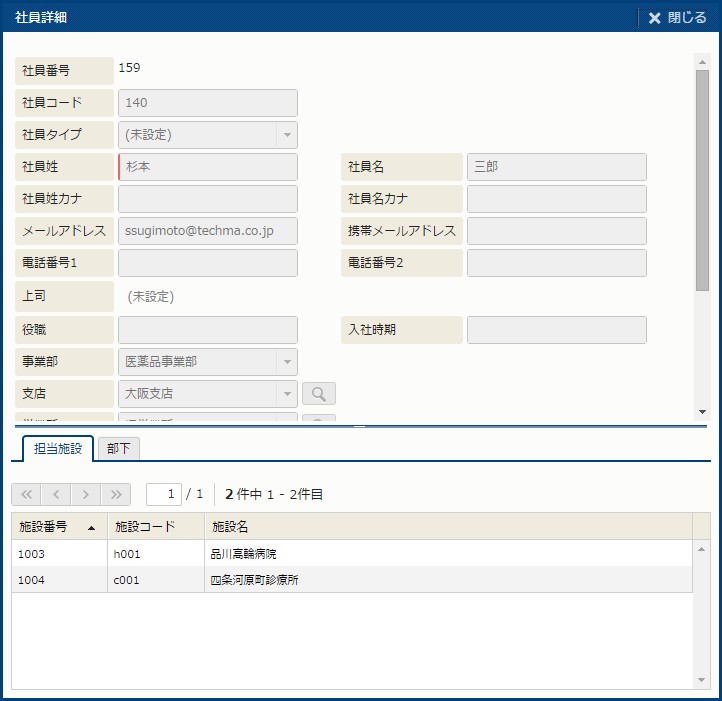Select the 担当施設 tab

coord(57,449)
